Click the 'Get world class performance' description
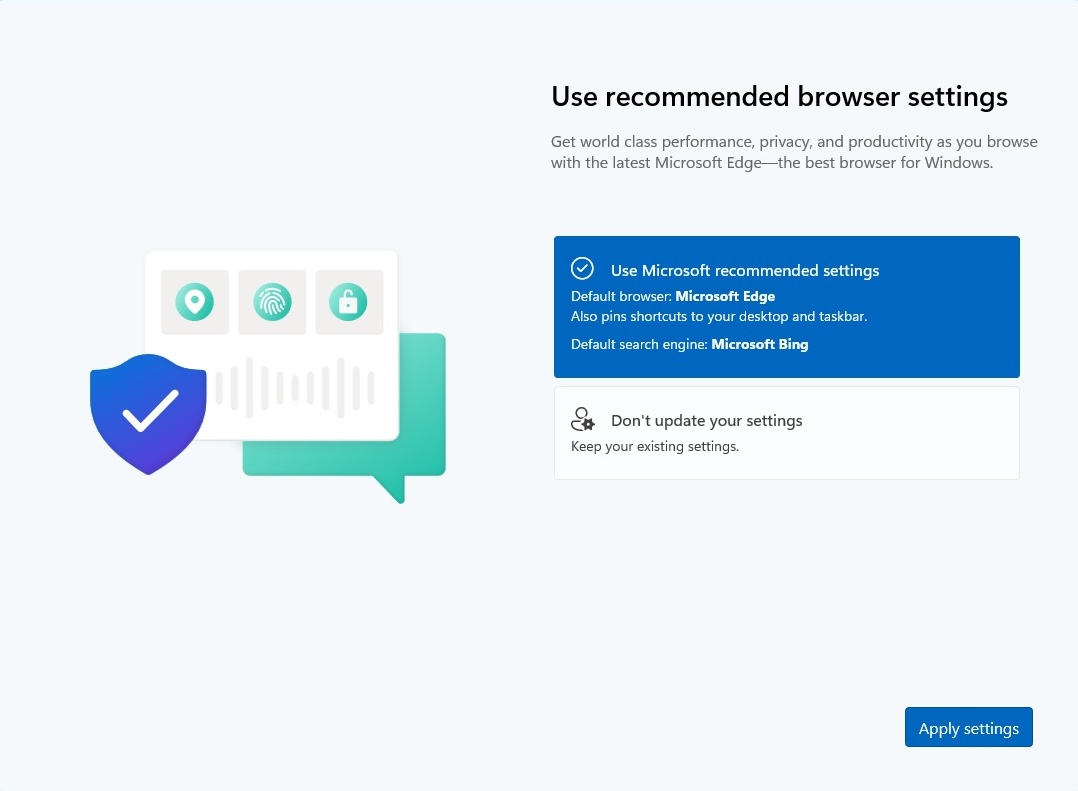Screen dimensions: 1078x791 pos(794,152)
